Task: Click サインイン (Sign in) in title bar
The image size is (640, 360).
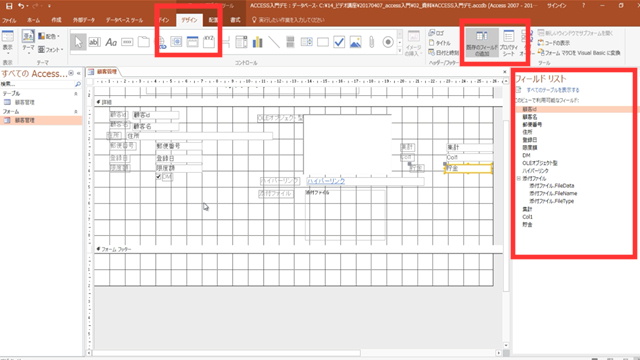Action: [556, 6]
